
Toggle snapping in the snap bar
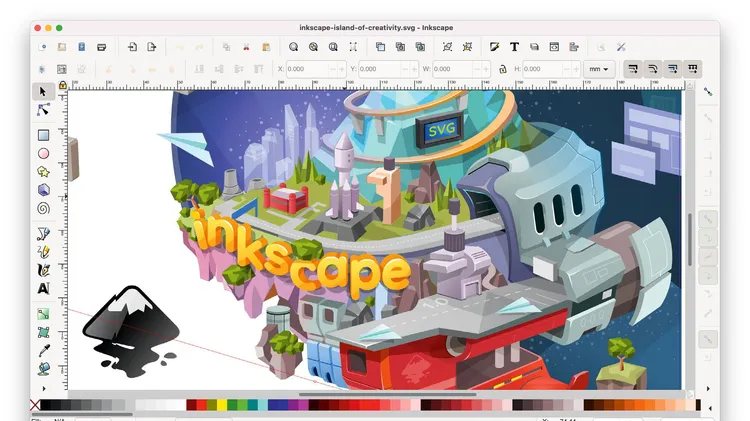[x=708, y=92]
